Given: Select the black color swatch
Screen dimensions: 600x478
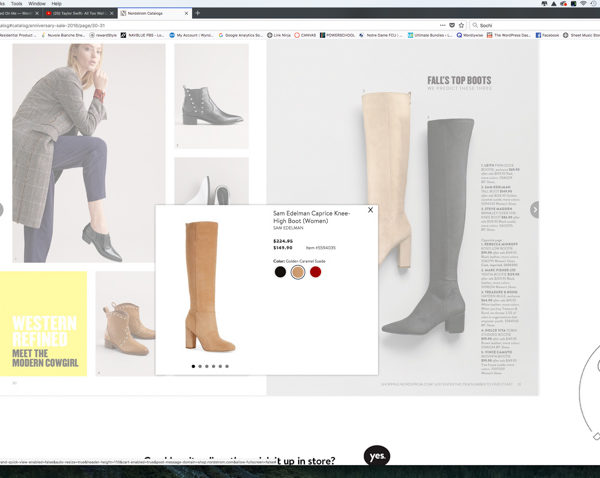Looking at the screenshot, I should 280,272.
